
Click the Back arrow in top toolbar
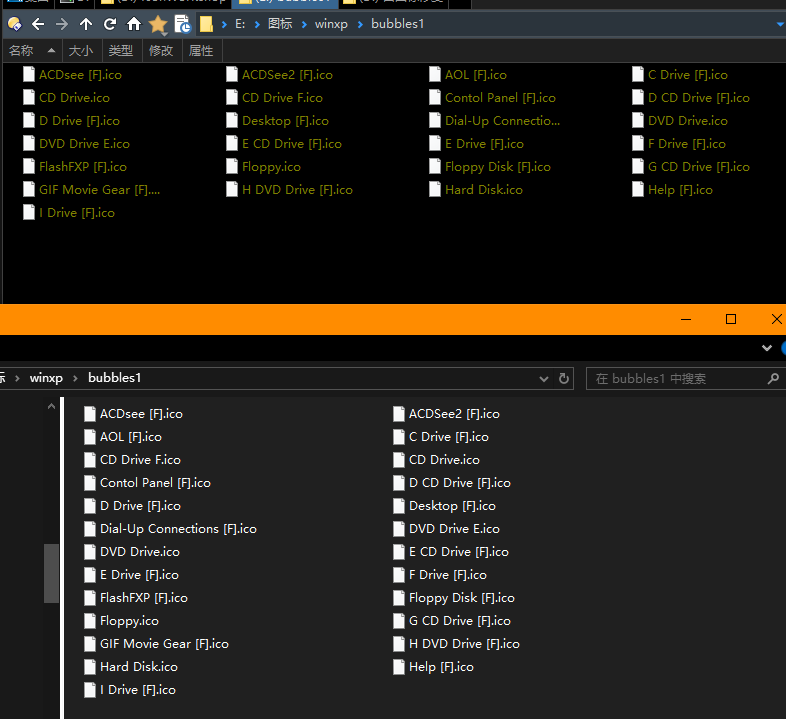[38, 23]
